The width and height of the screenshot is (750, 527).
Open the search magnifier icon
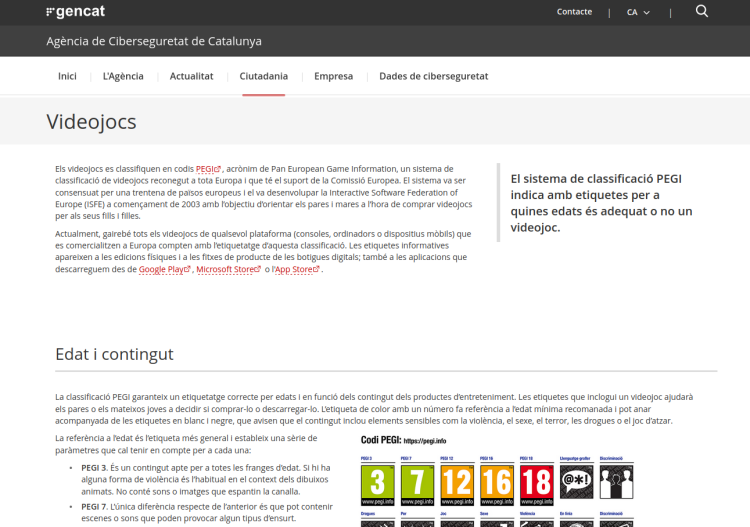[x=702, y=11]
